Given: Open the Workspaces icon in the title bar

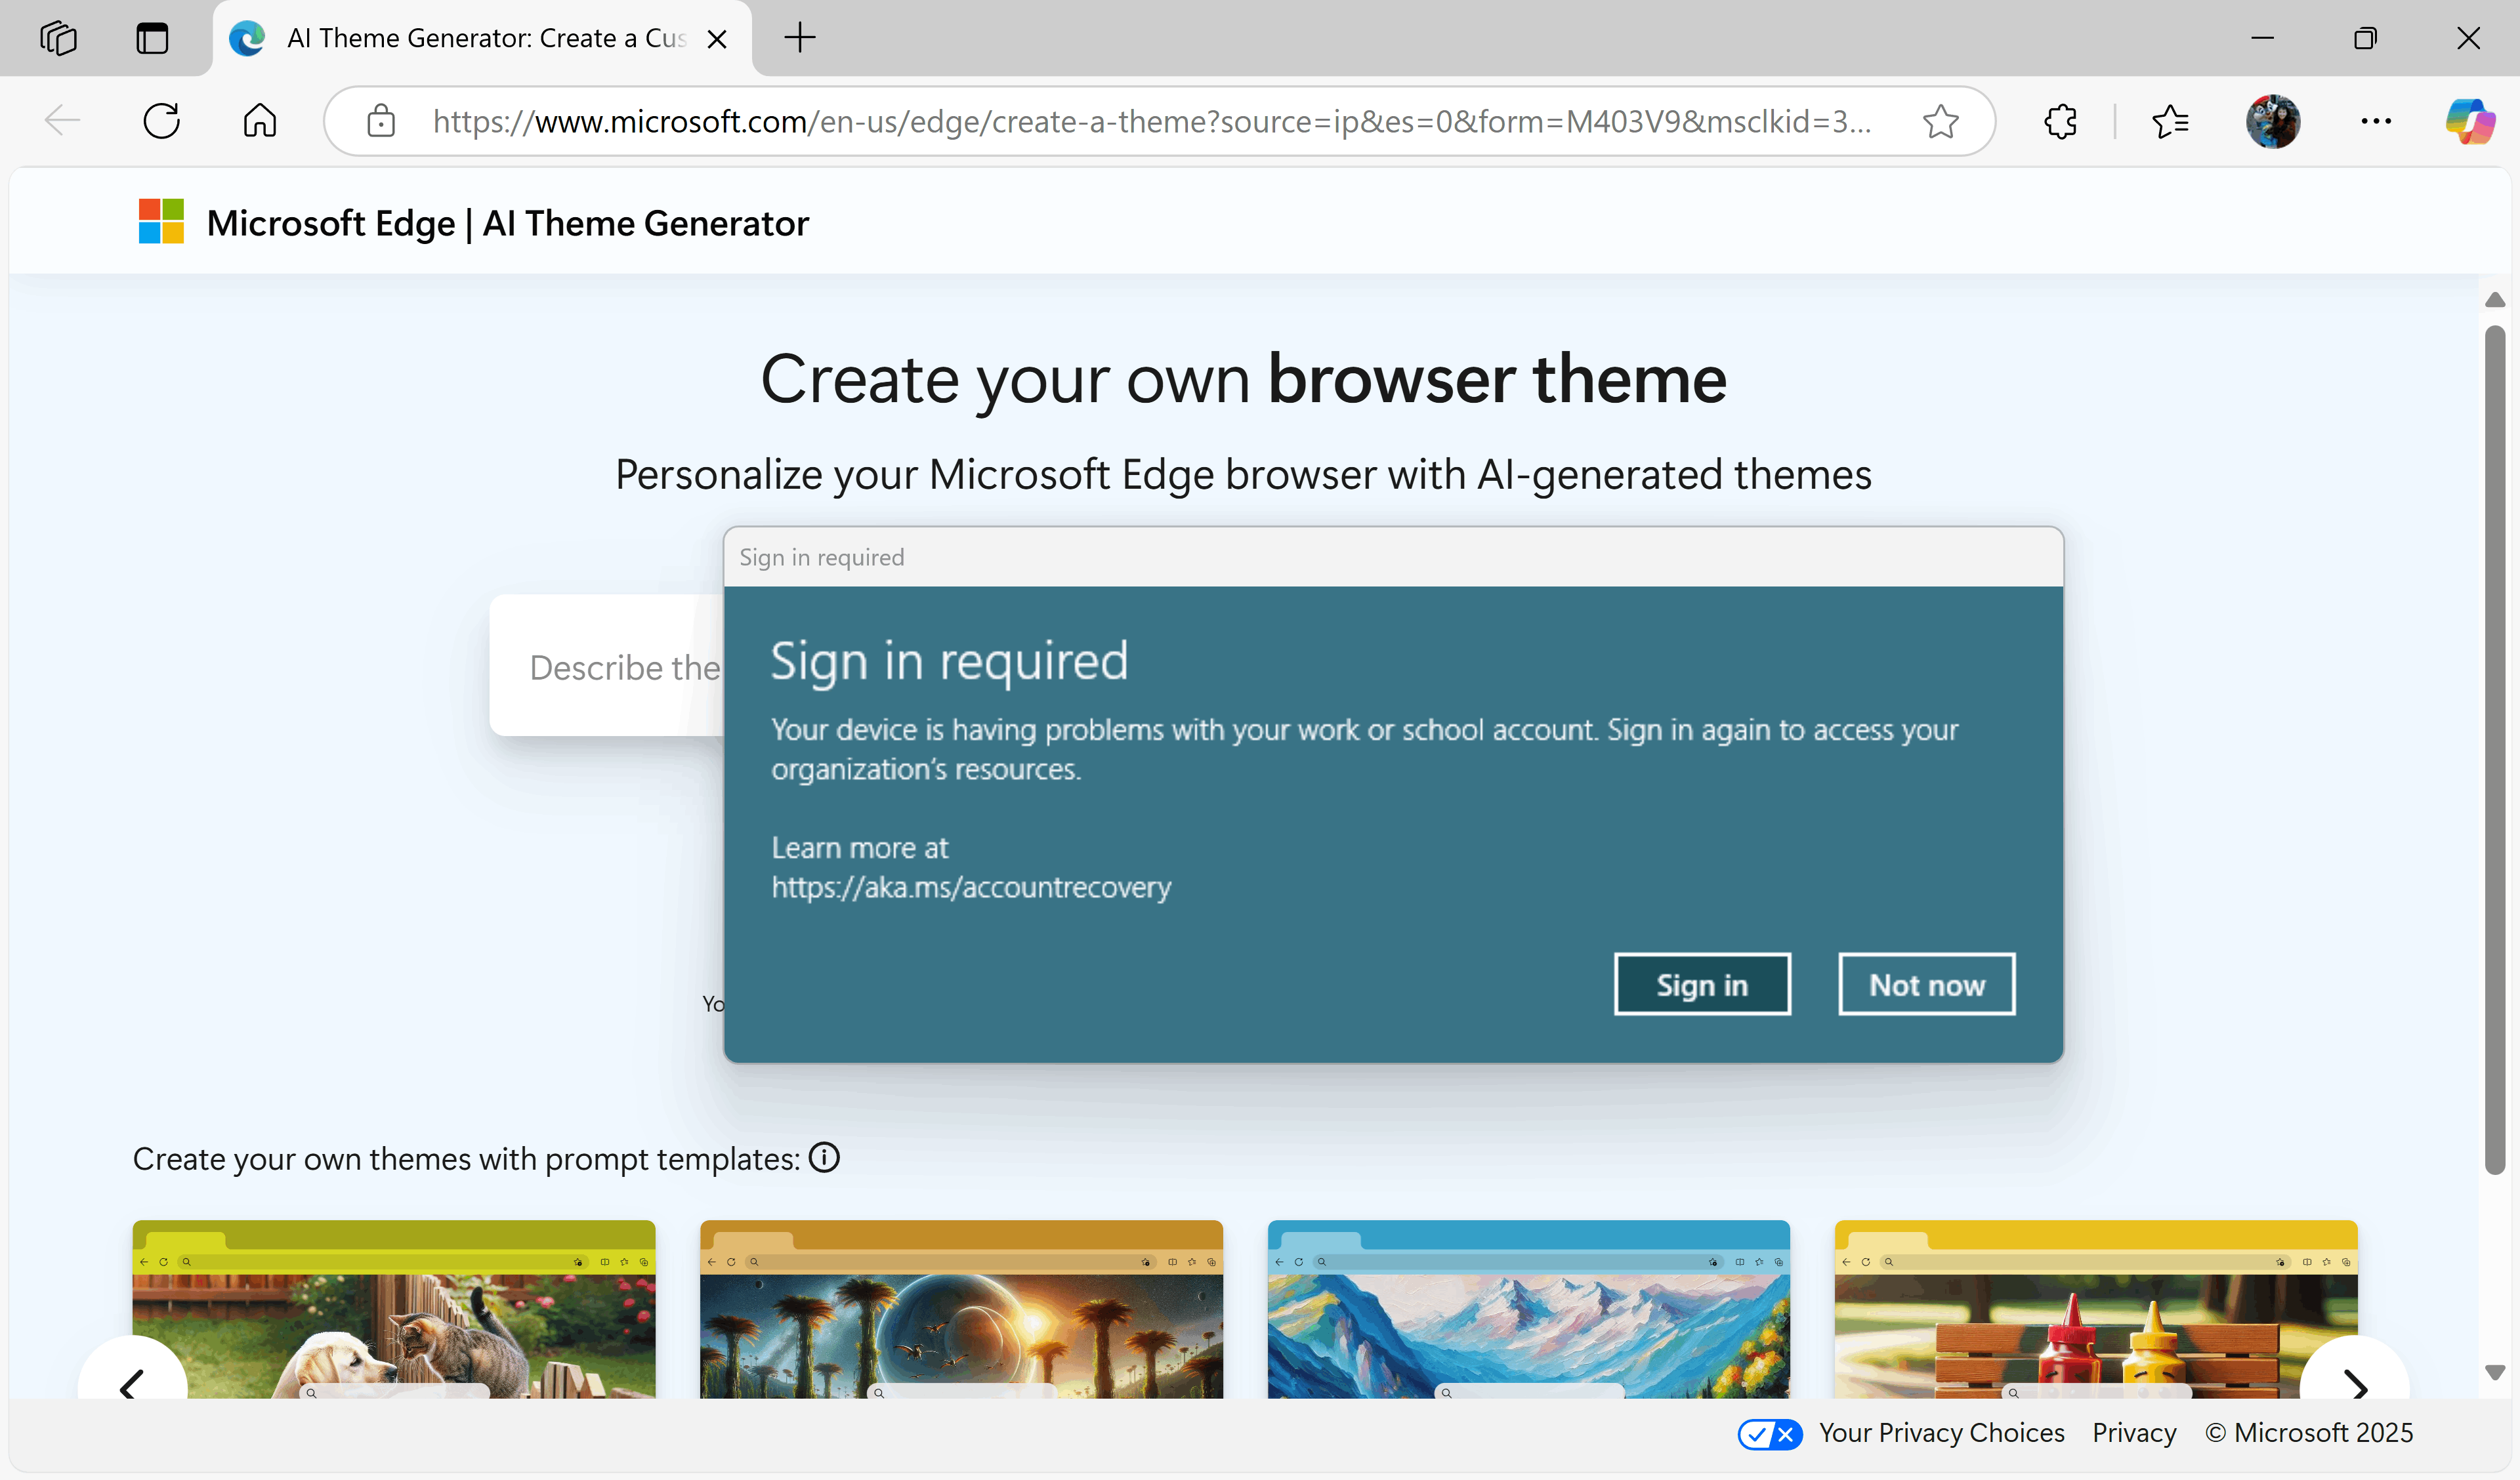Looking at the screenshot, I should pyautogui.click(x=58, y=38).
